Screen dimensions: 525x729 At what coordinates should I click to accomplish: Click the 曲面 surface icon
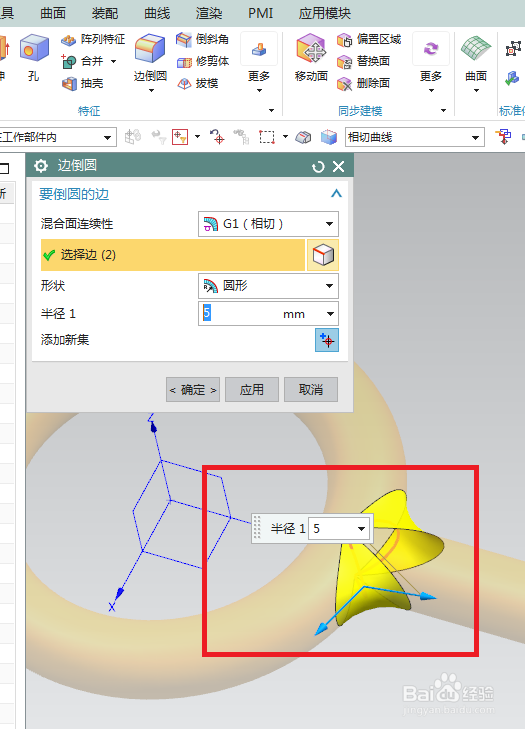pos(476,48)
